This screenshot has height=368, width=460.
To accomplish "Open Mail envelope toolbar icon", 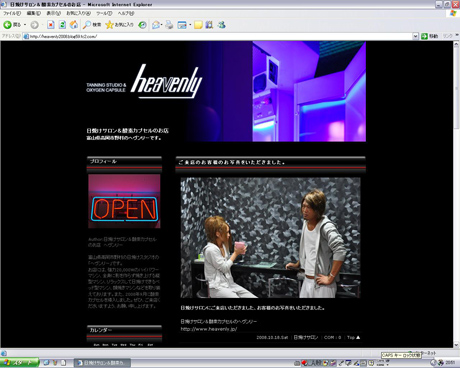I will coord(156,25).
